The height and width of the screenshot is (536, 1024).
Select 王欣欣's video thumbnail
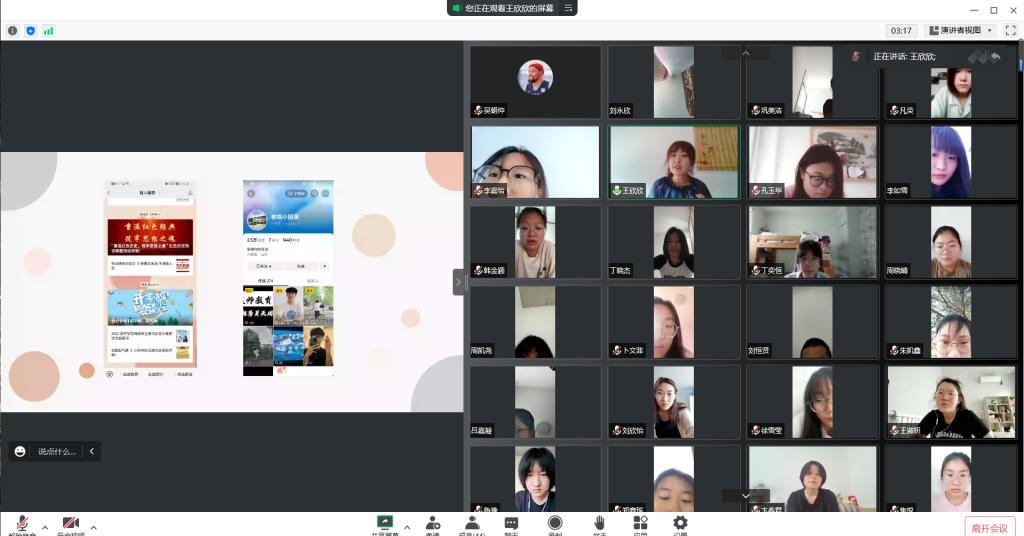[x=674, y=162]
